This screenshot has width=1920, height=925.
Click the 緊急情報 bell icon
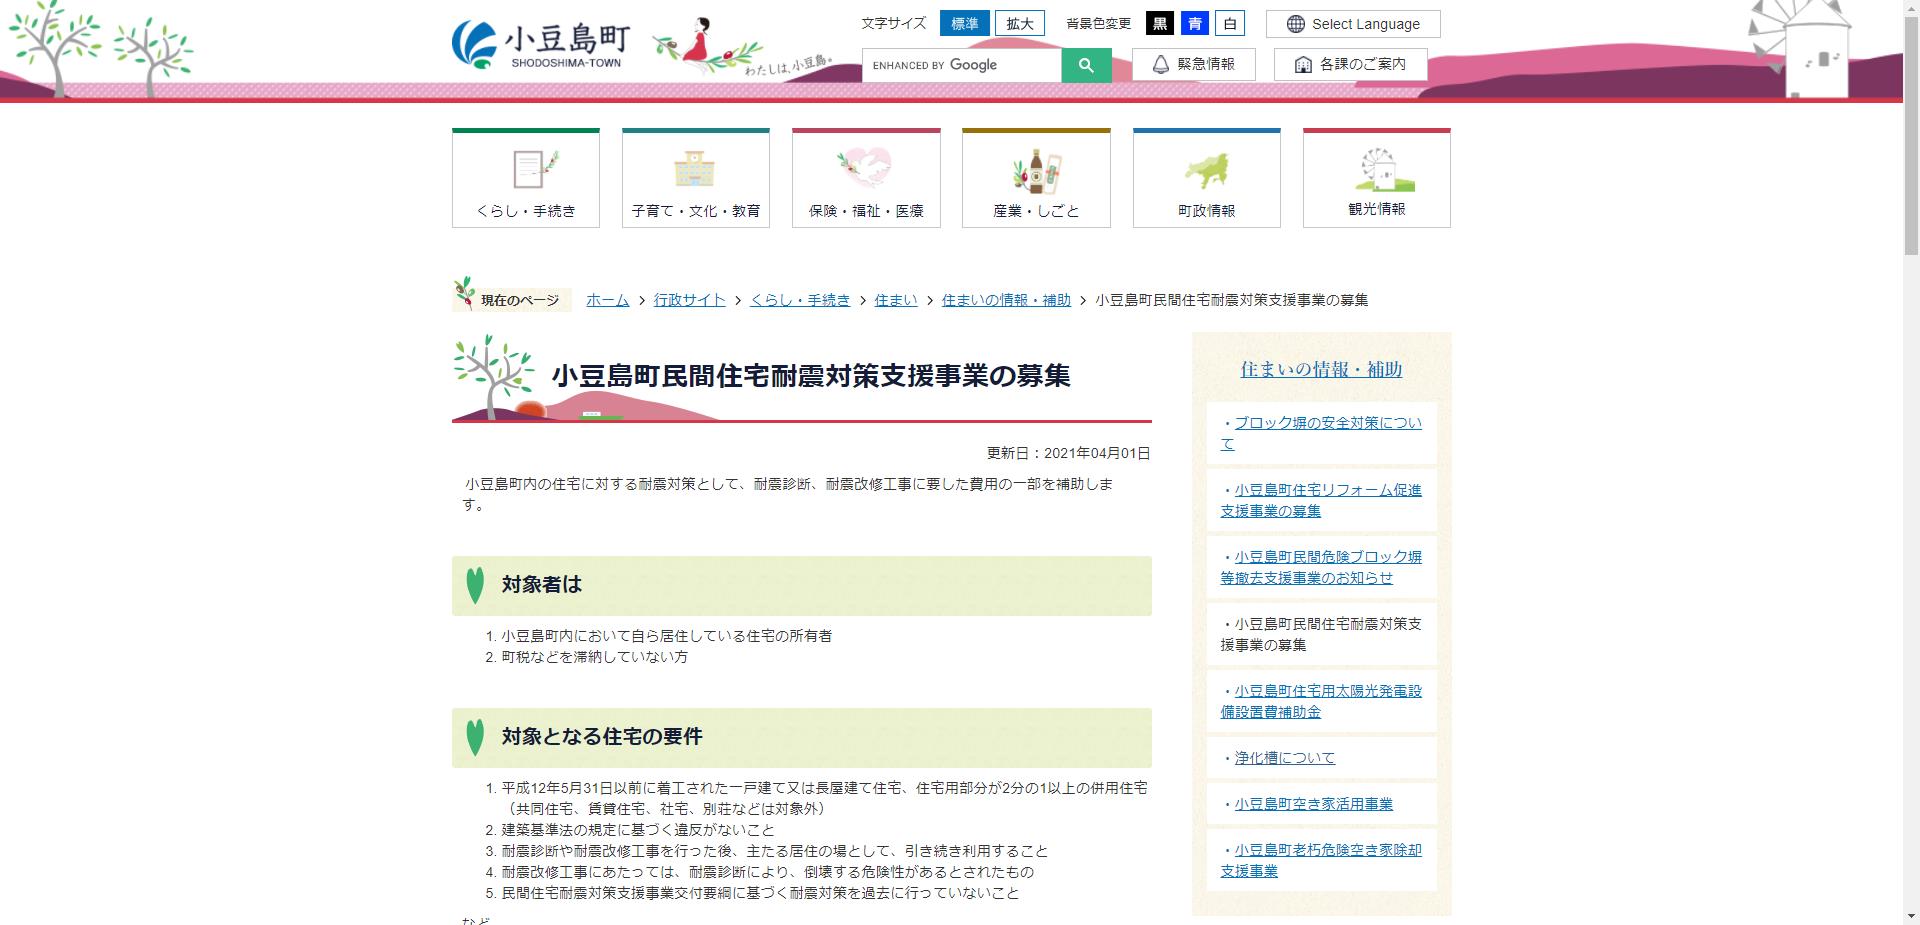[1161, 63]
